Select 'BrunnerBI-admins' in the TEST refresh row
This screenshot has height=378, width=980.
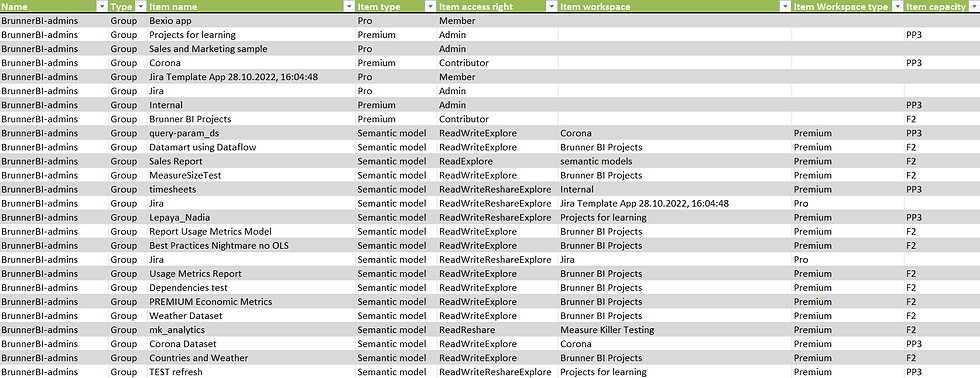click(x=54, y=372)
